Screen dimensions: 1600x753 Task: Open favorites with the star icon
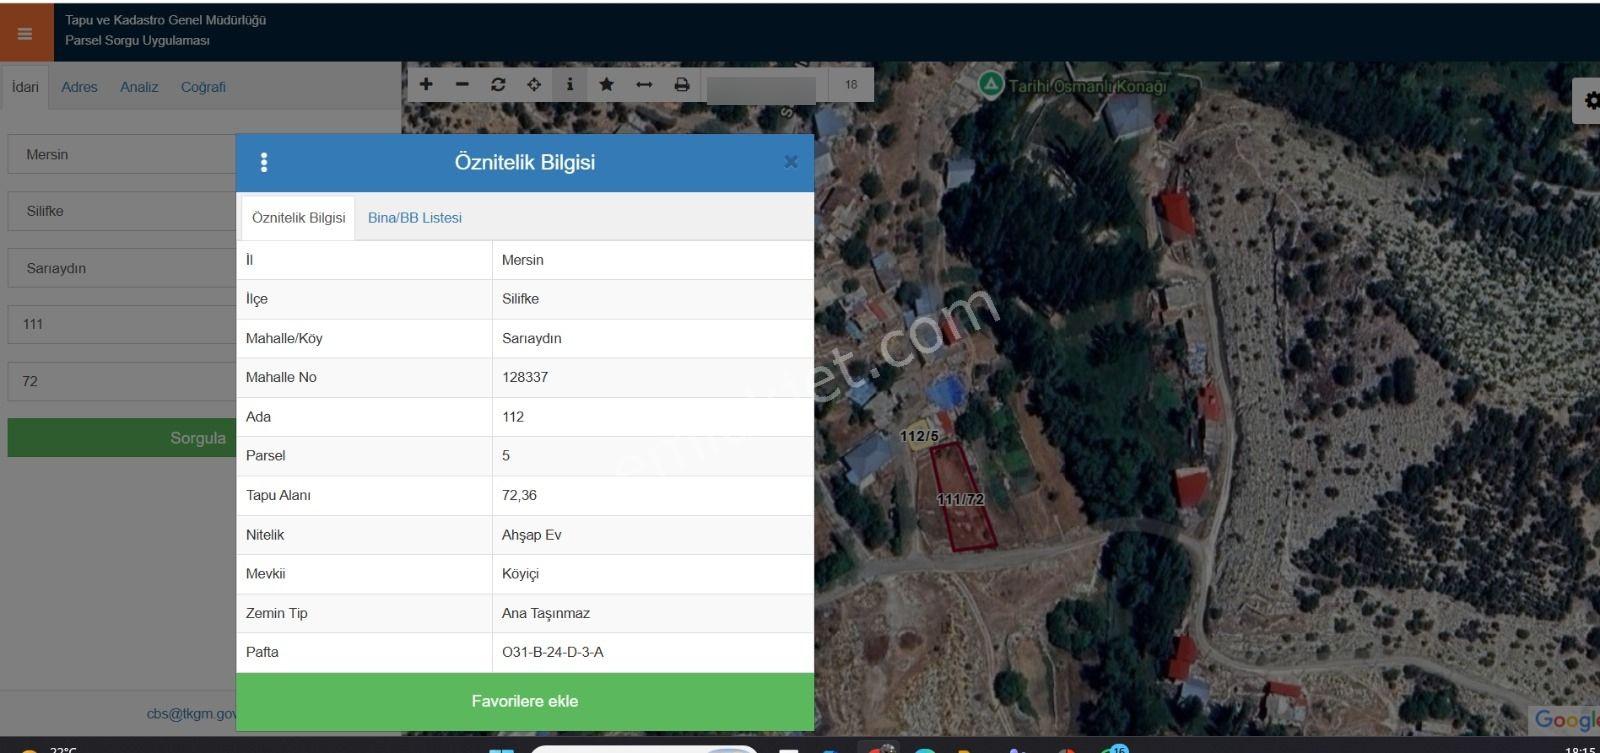pyautogui.click(x=606, y=85)
